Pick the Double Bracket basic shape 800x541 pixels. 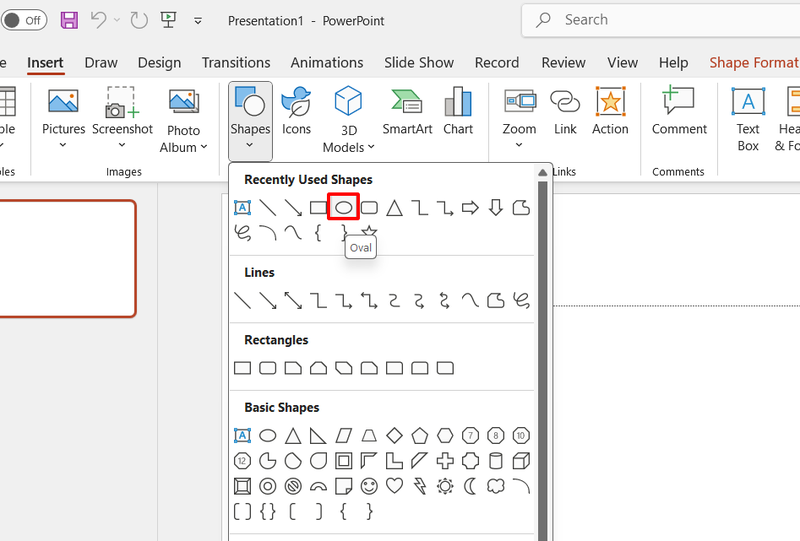pyautogui.click(x=242, y=511)
